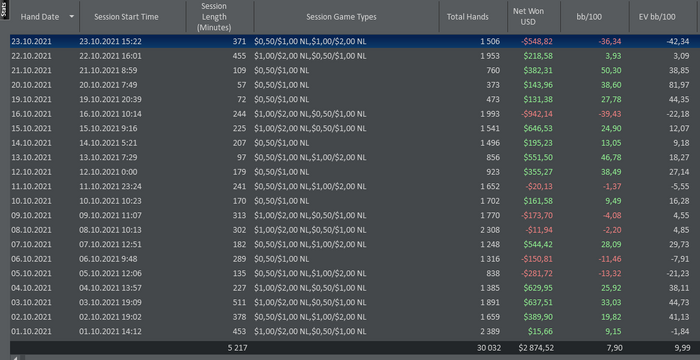Click bb/100 value 46,78
The width and height of the screenshot is (700, 360).
(x=611, y=158)
